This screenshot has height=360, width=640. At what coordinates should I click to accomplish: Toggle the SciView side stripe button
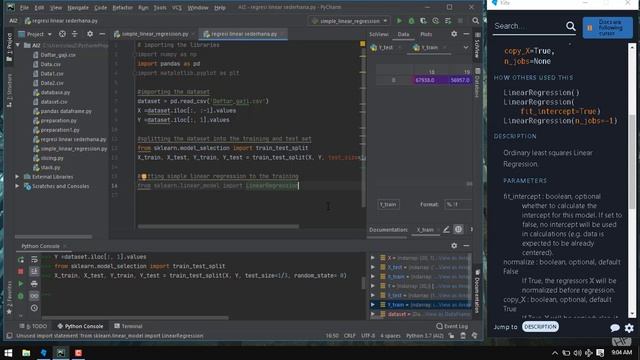[477, 46]
